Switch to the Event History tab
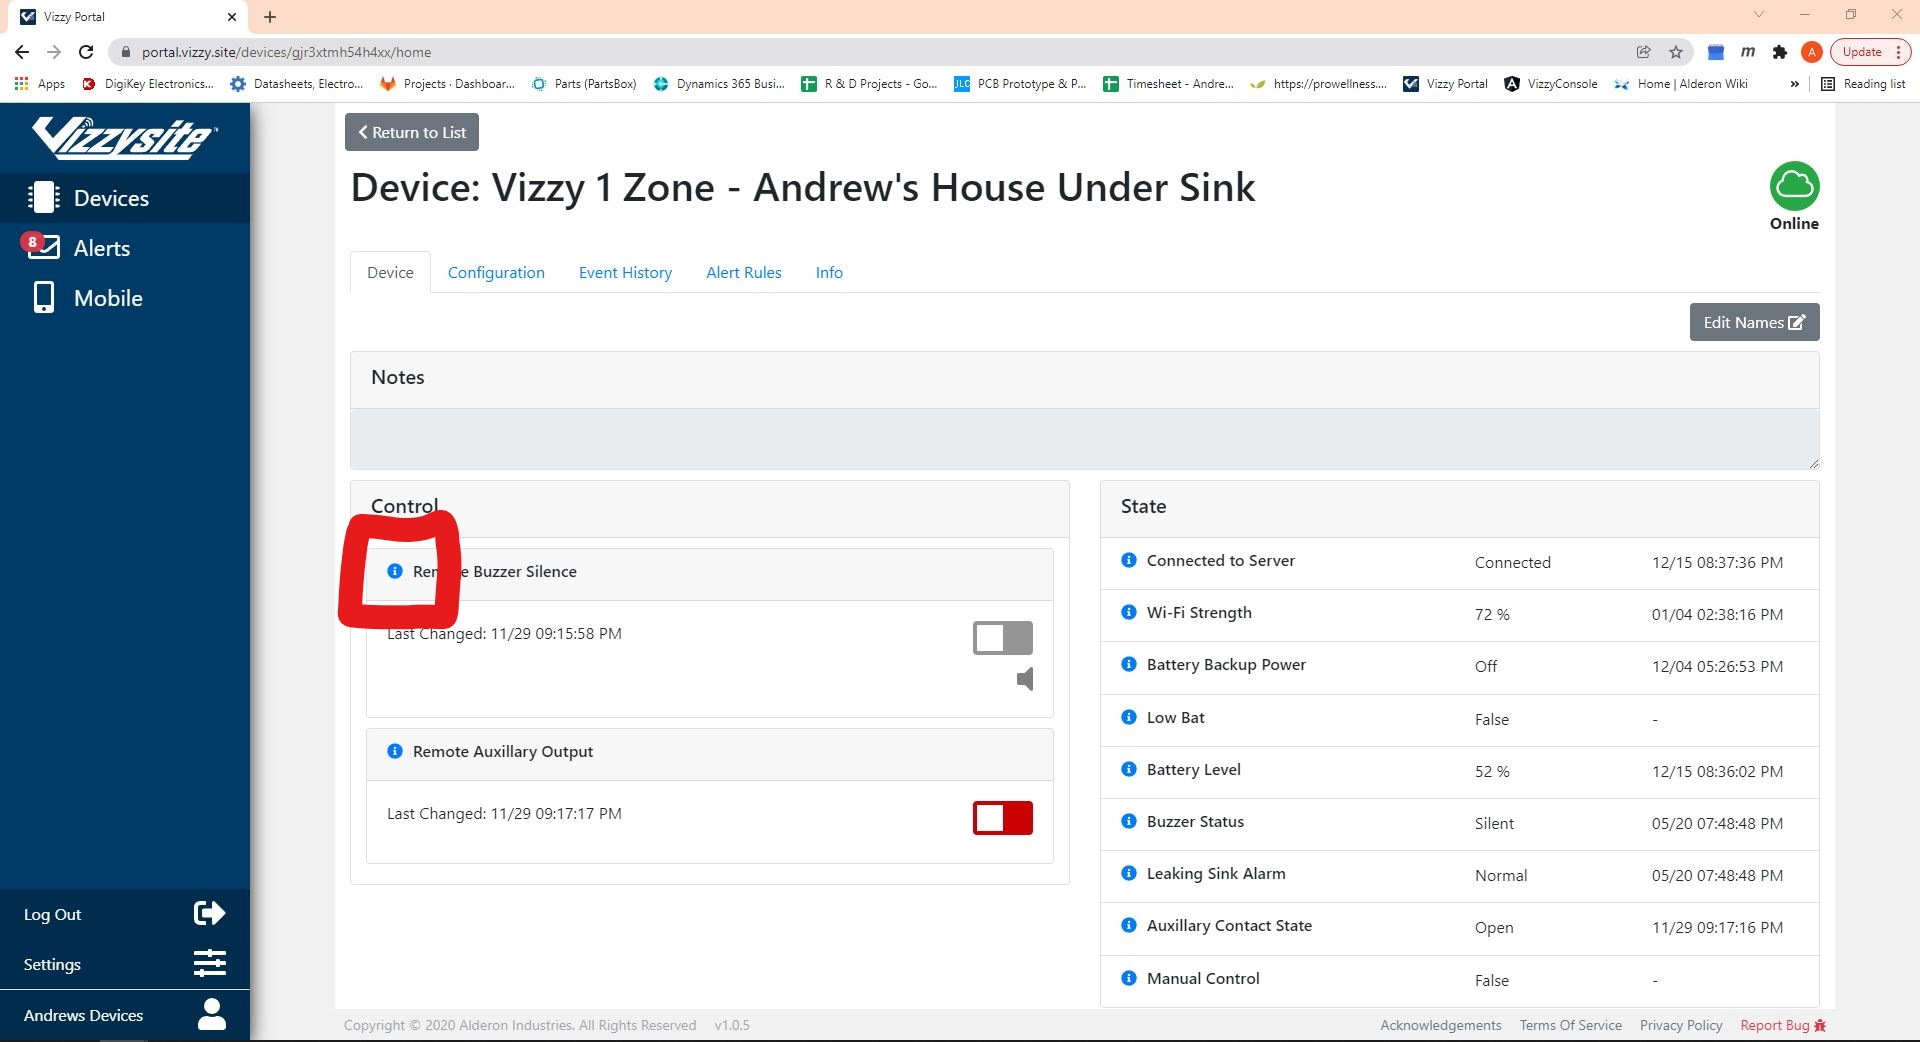Image resolution: width=1920 pixels, height=1042 pixels. (625, 272)
